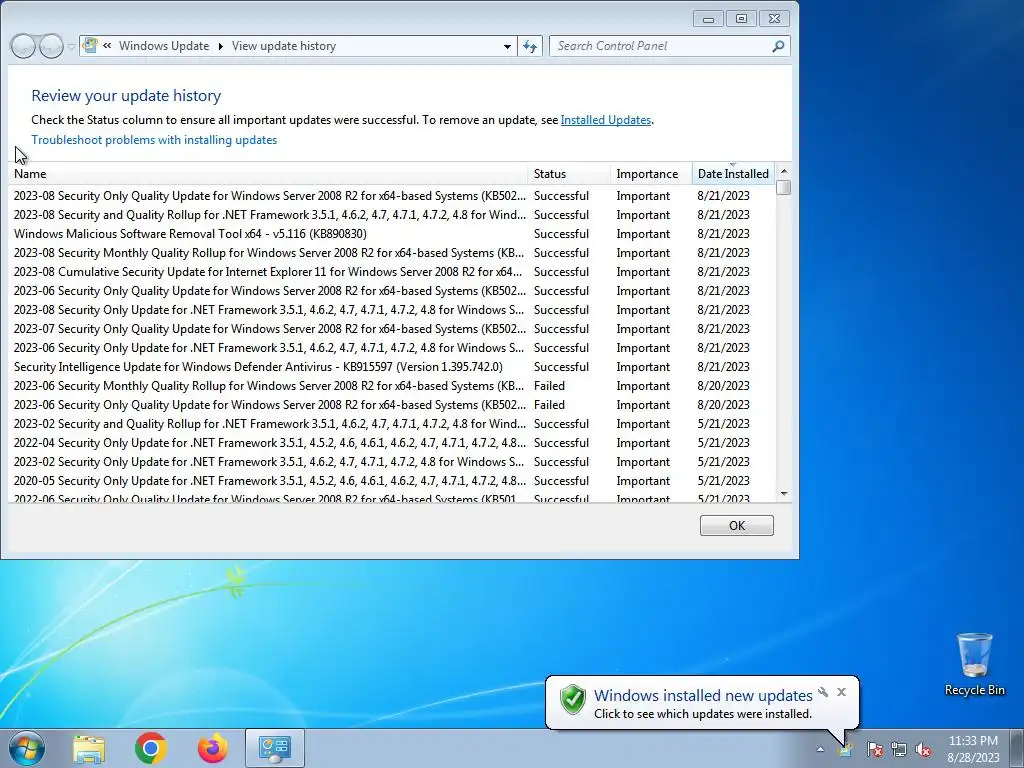Open the Windows Start menu

pyautogui.click(x=27, y=748)
